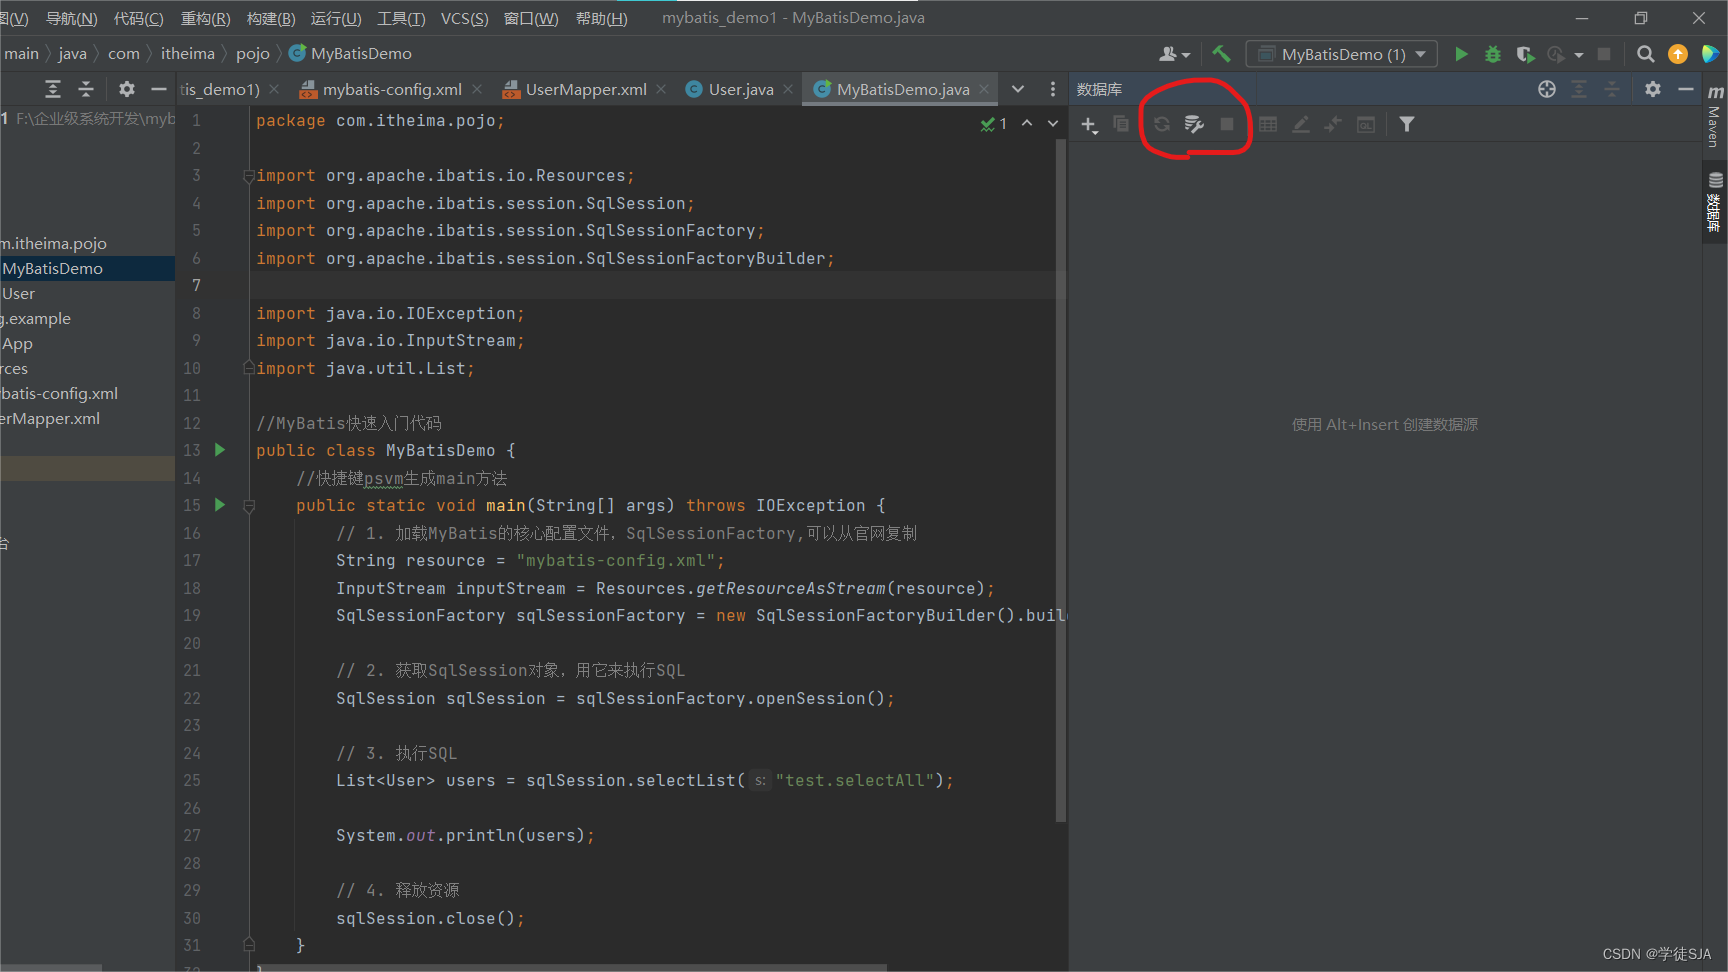Image resolution: width=1728 pixels, height=972 pixels.
Task: Click pojo in the breadcrumb path
Action: (x=253, y=53)
